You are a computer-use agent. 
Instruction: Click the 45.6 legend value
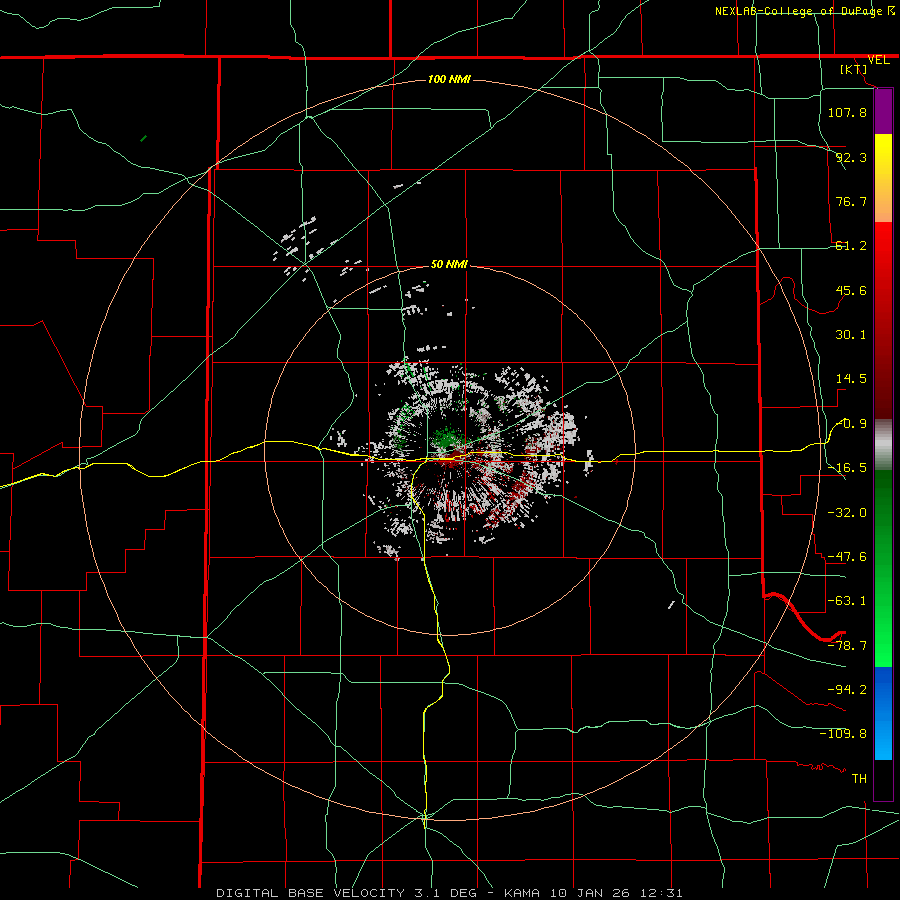pyautogui.click(x=851, y=290)
